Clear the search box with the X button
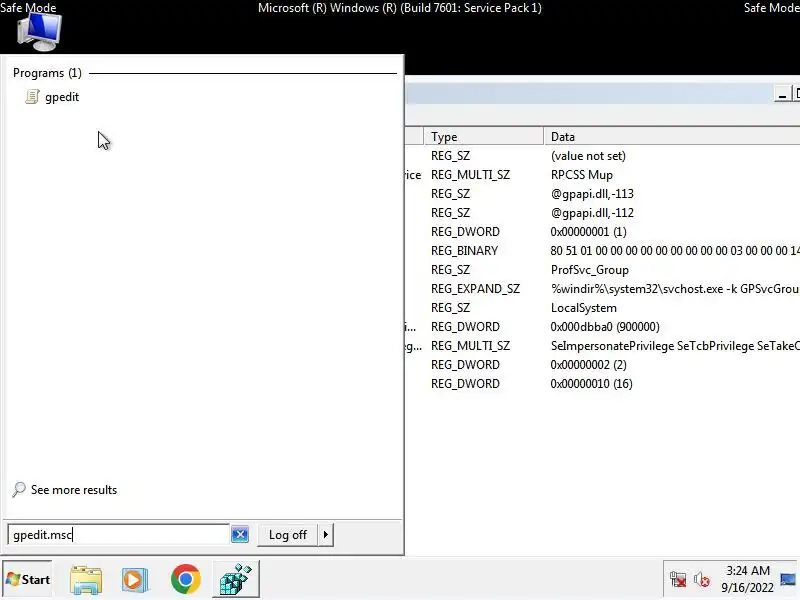The image size is (800, 600). pos(240,534)
